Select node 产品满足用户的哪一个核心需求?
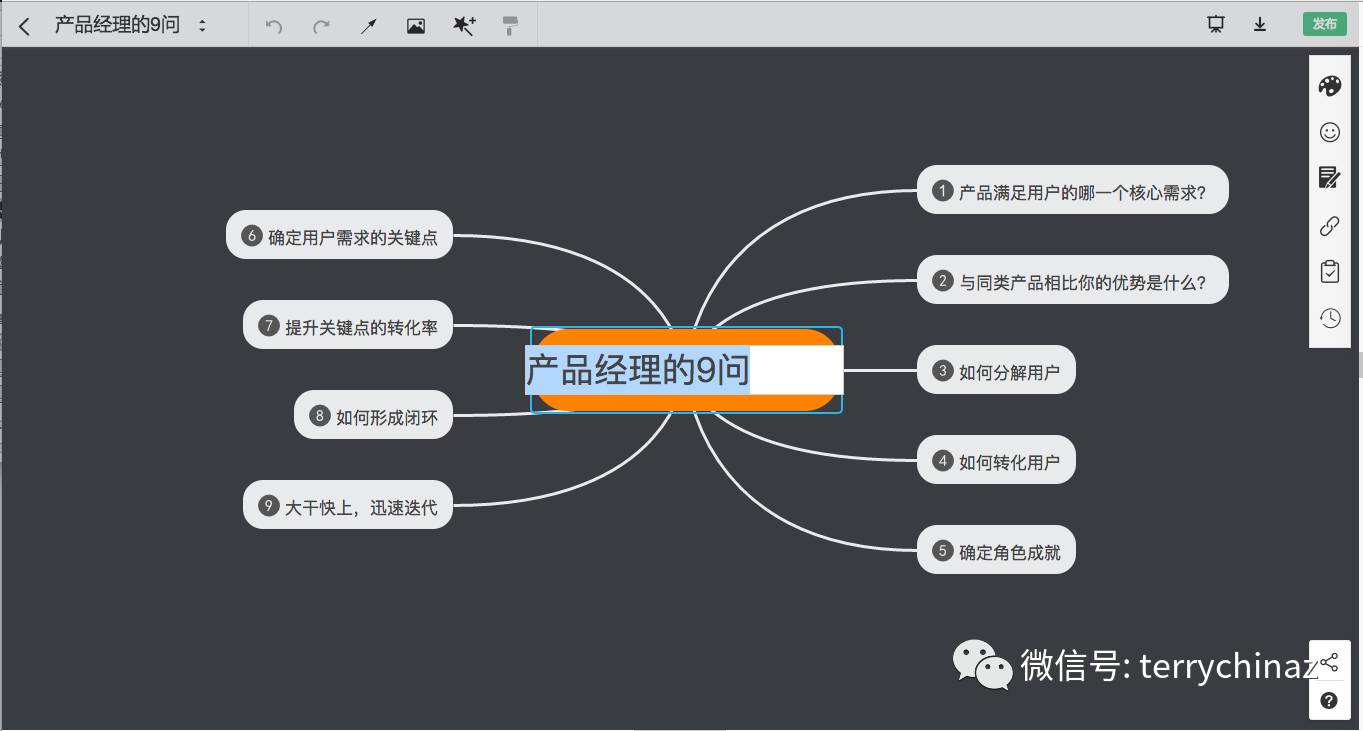 click(1072, 190)
